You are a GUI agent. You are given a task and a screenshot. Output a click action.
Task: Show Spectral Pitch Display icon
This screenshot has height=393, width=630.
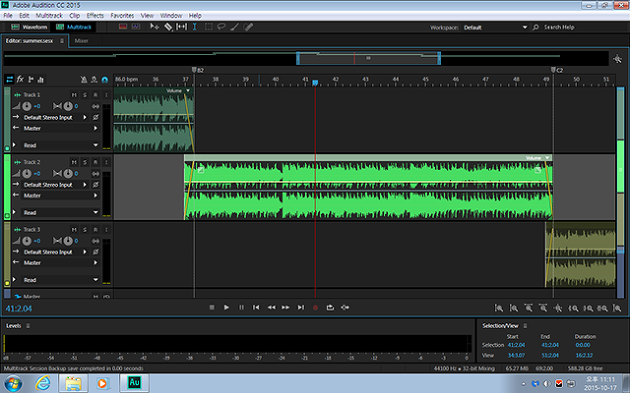[x=136, y=27]
